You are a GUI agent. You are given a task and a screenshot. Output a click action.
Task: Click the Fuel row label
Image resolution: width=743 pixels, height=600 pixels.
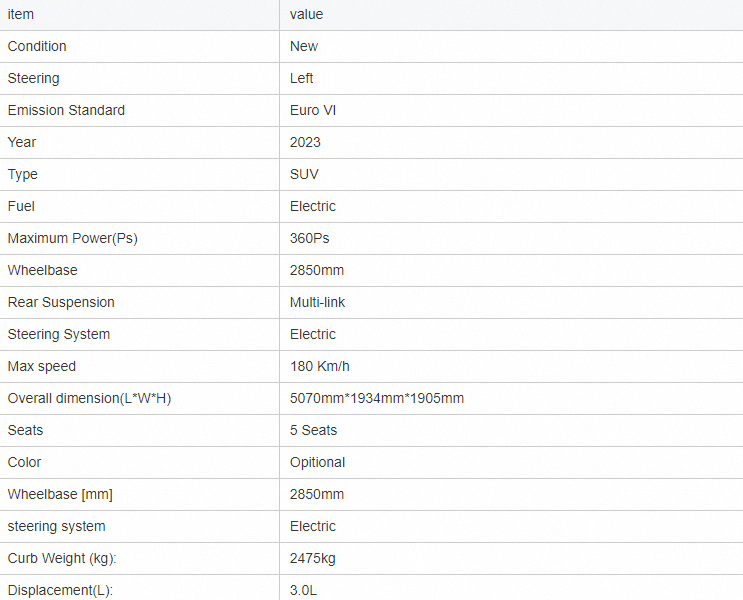pos(21,206)
